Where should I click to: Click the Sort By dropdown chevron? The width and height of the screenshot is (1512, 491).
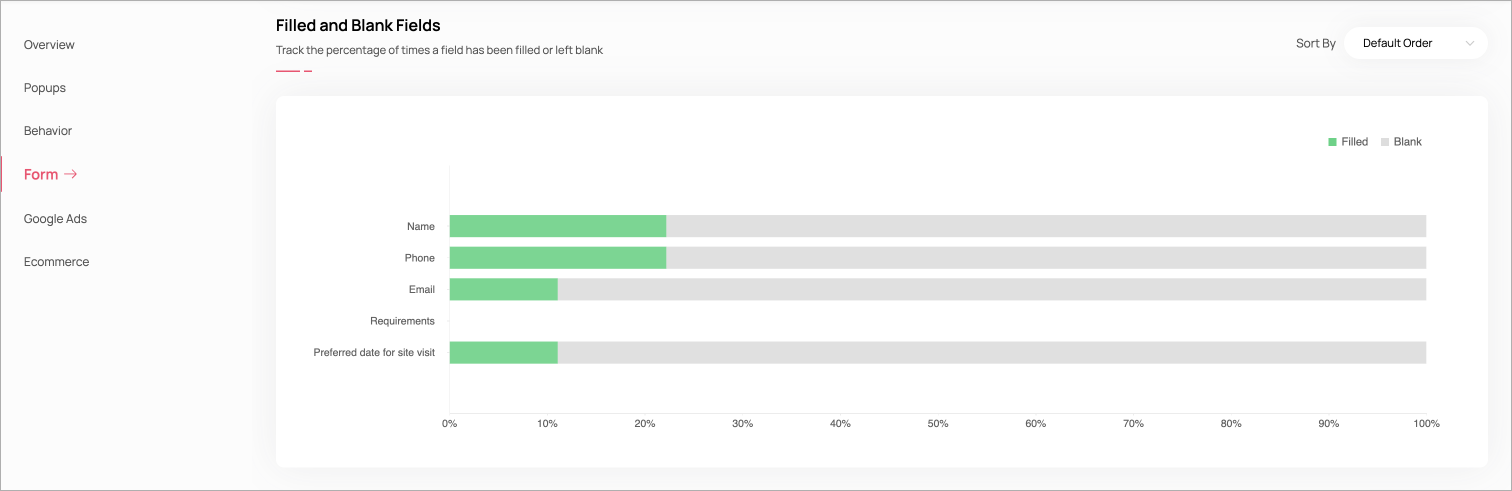(x=1469, y=43)
